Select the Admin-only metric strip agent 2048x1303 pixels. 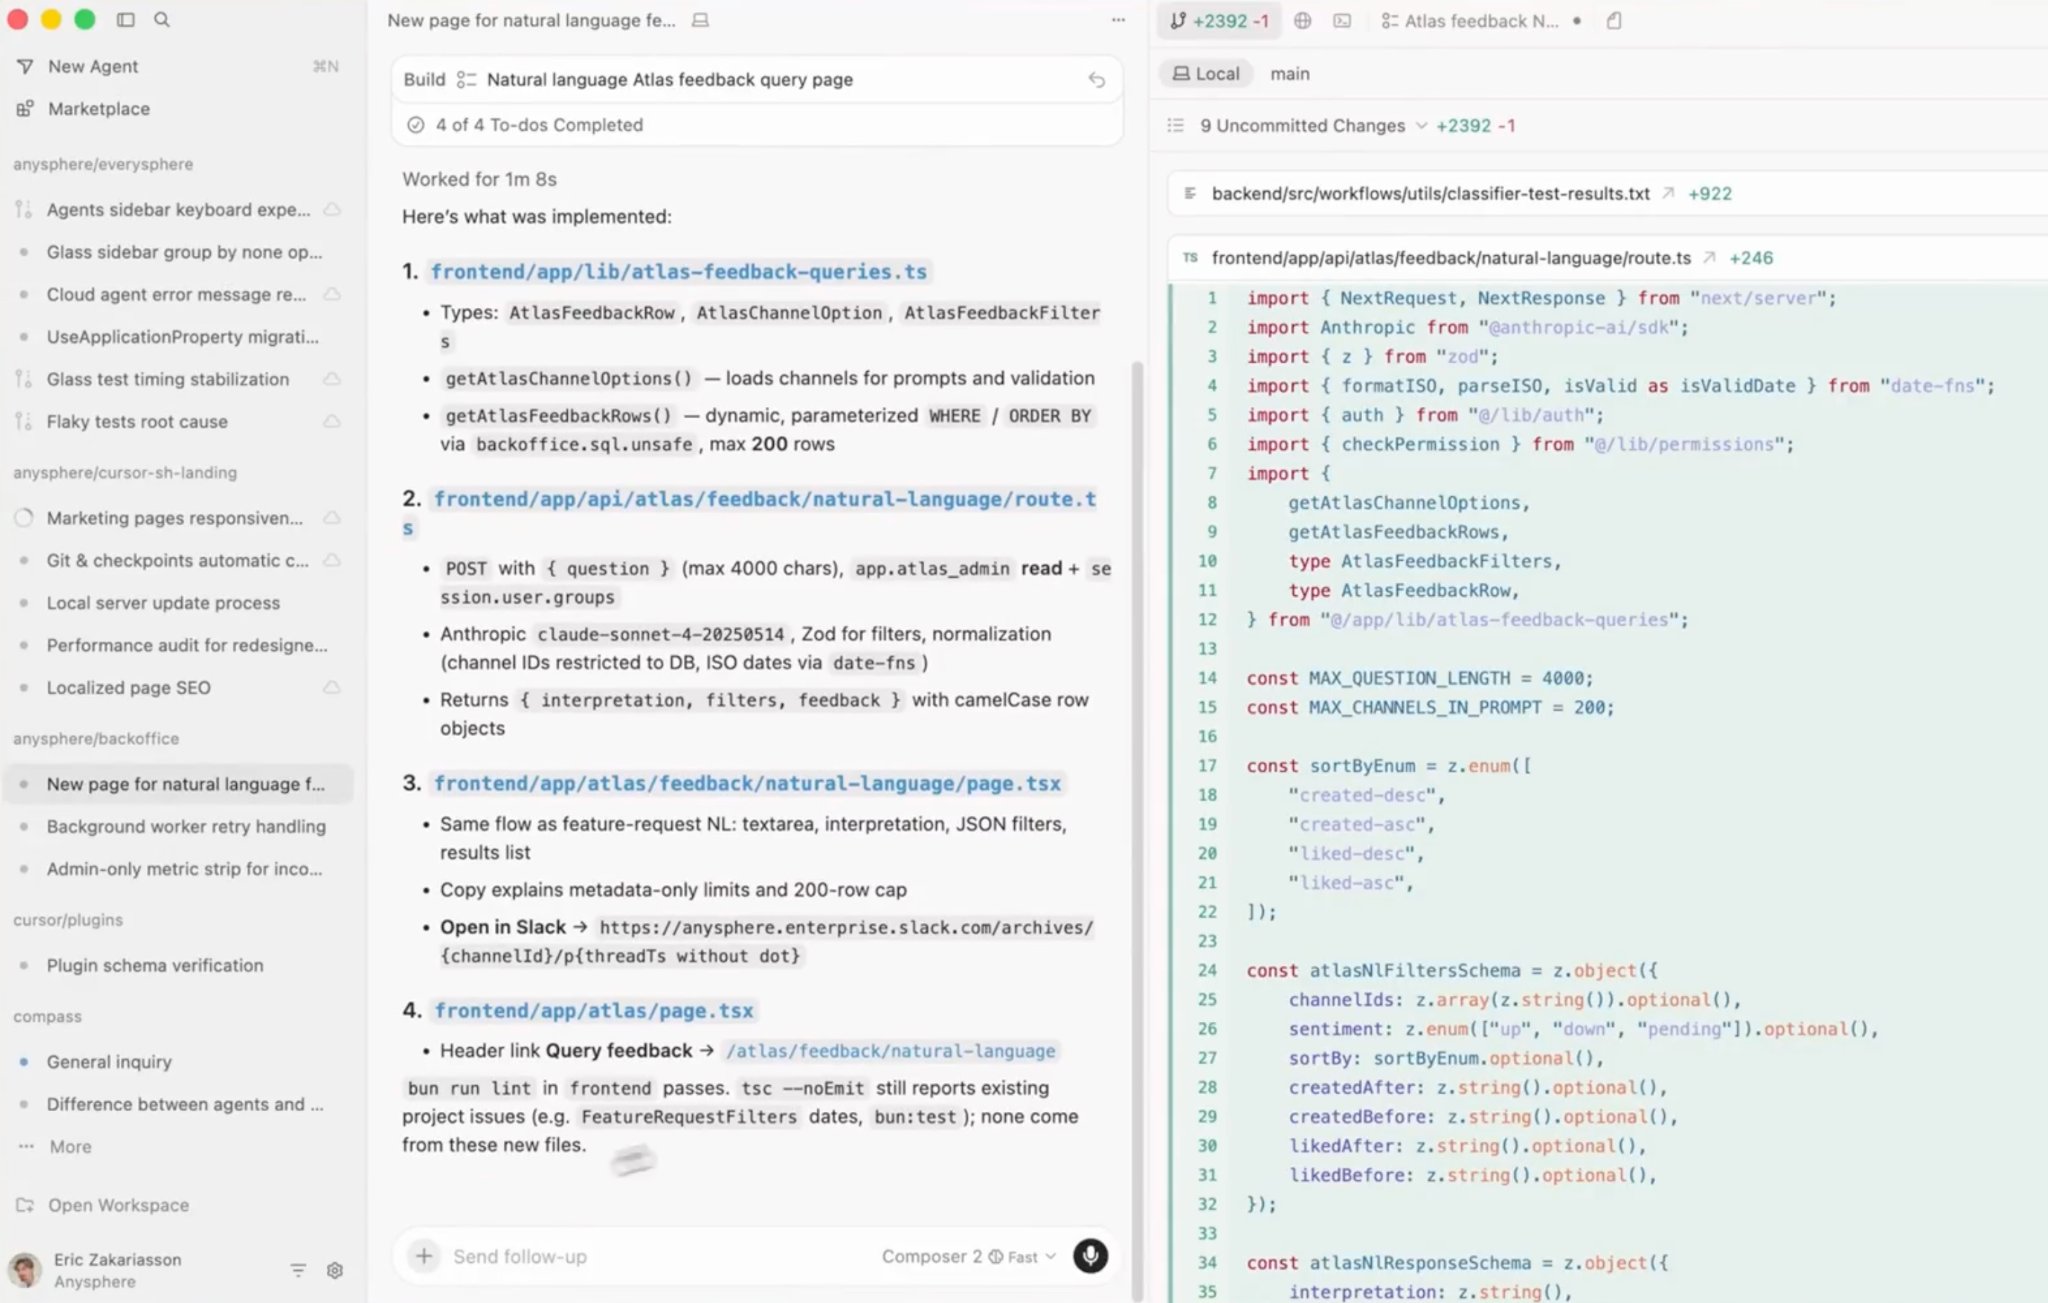pyautogui.click(x=178, y=869)
